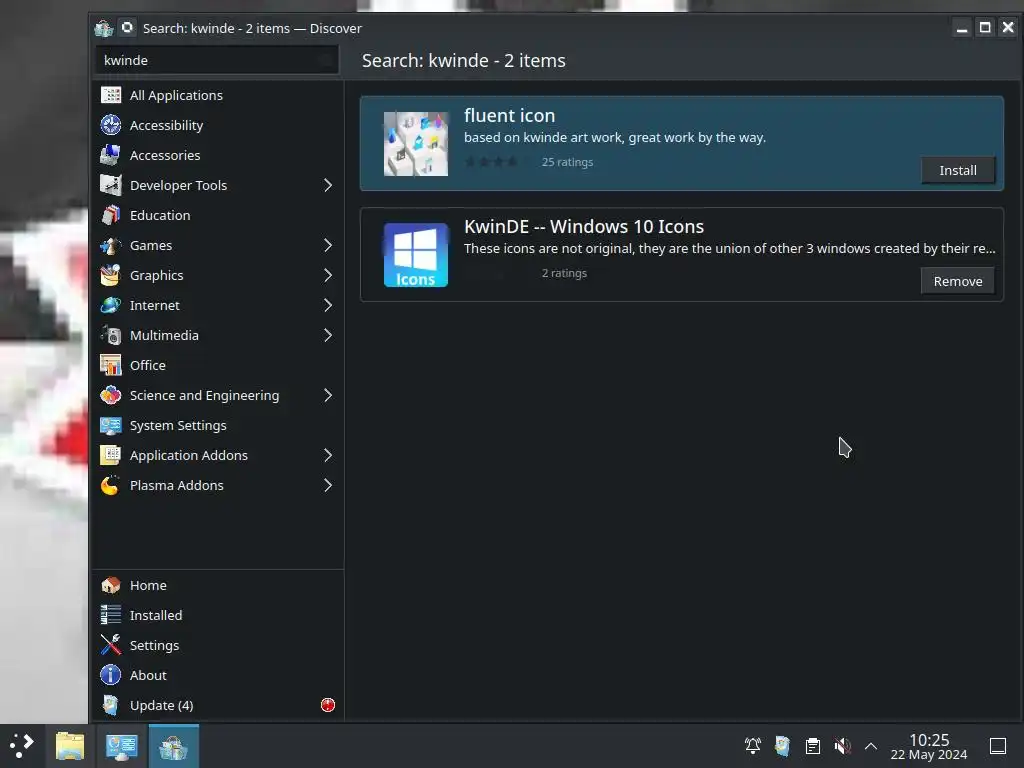Click the Update sidebar icon
This screenshot has width=1024, height=768.
click(110, 705)
